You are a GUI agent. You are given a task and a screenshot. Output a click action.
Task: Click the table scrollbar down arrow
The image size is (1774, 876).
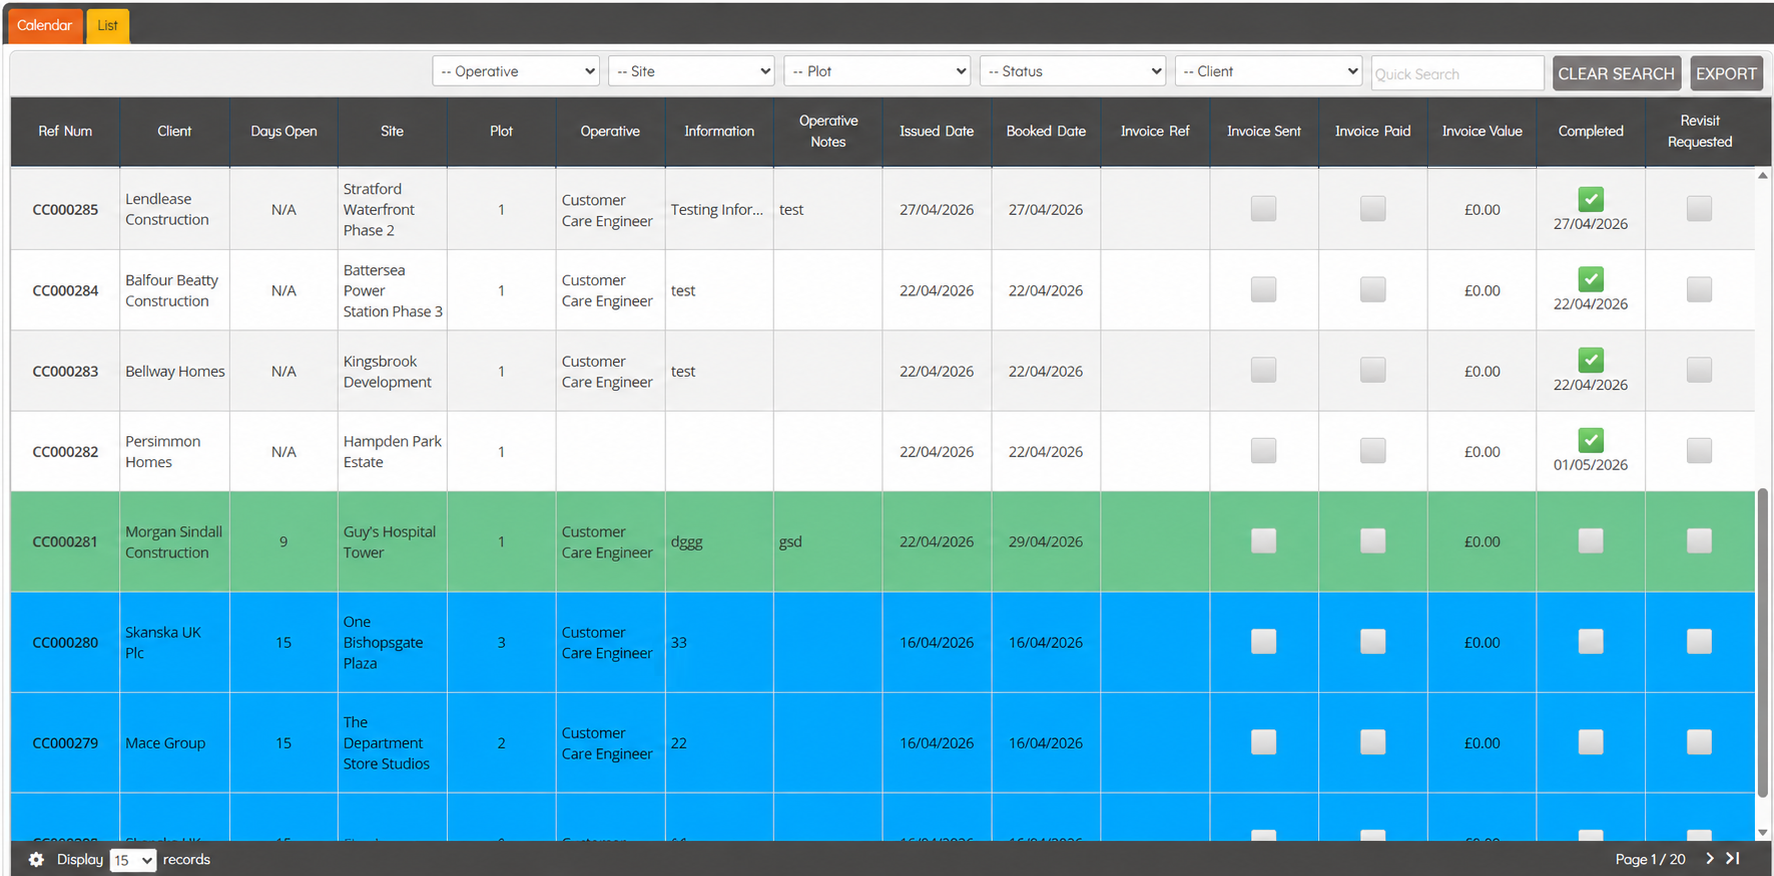click(x=1762, y=832)
